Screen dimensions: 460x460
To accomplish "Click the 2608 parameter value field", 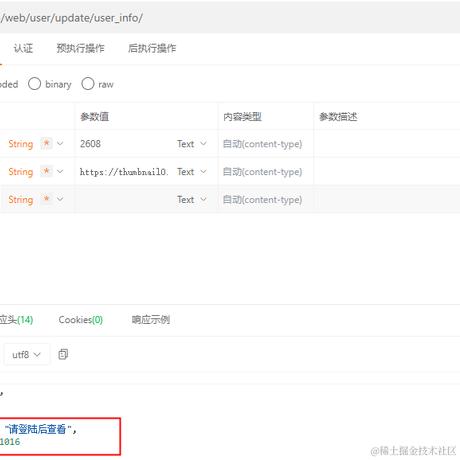I will [125, 144].
